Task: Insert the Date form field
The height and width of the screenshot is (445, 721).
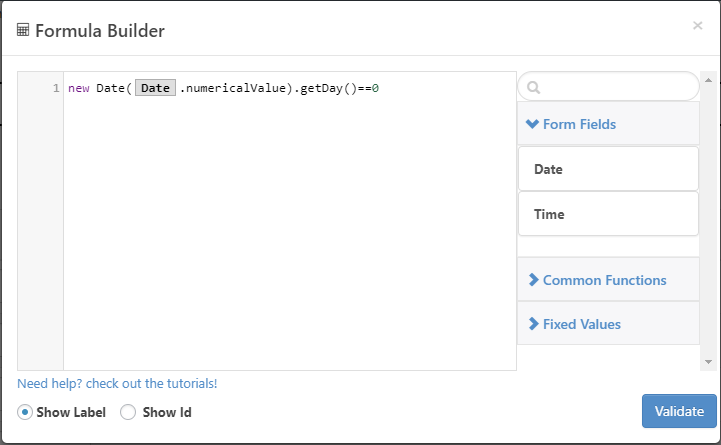Action: click(608, 169)
